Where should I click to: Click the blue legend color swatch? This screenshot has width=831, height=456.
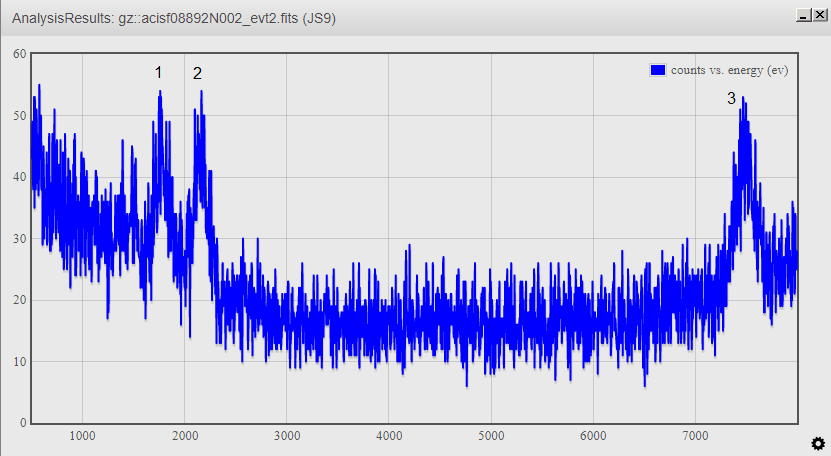pyautogui.click(x=658, y=70)
